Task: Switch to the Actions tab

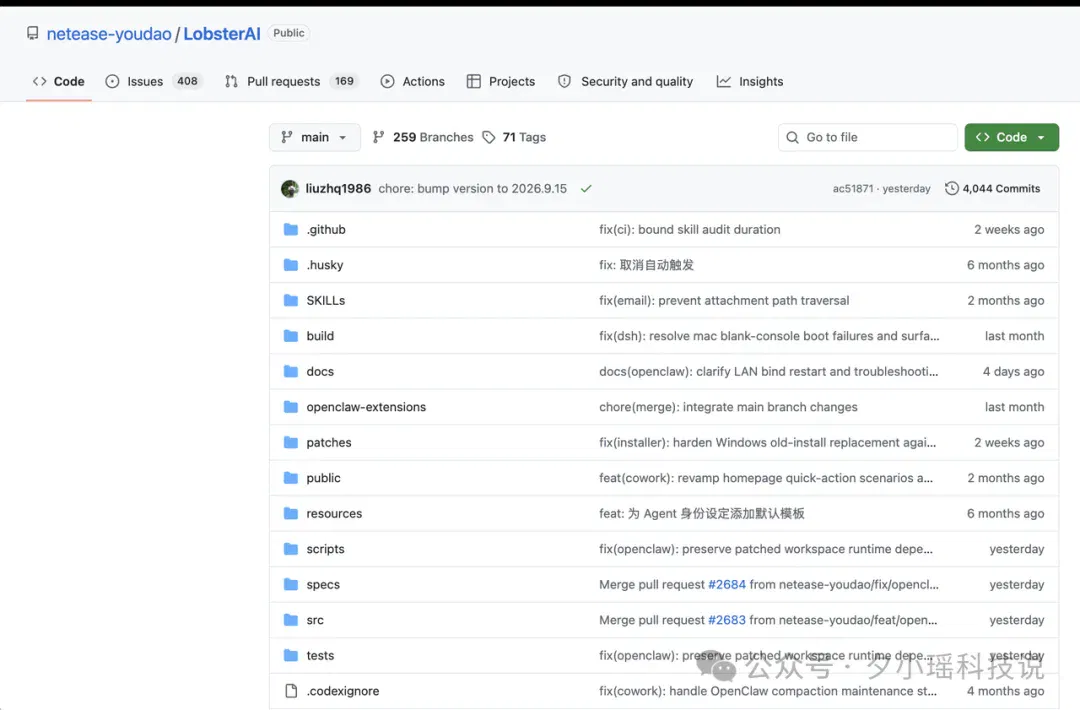Action: [x=413, y=81]
